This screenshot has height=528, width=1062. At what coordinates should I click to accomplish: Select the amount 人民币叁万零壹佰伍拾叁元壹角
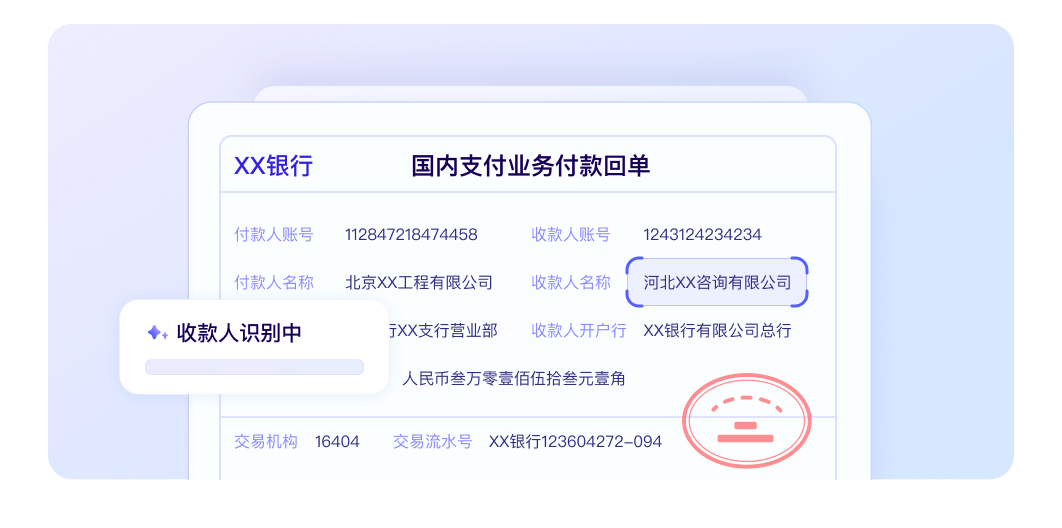tap(514, 379)
